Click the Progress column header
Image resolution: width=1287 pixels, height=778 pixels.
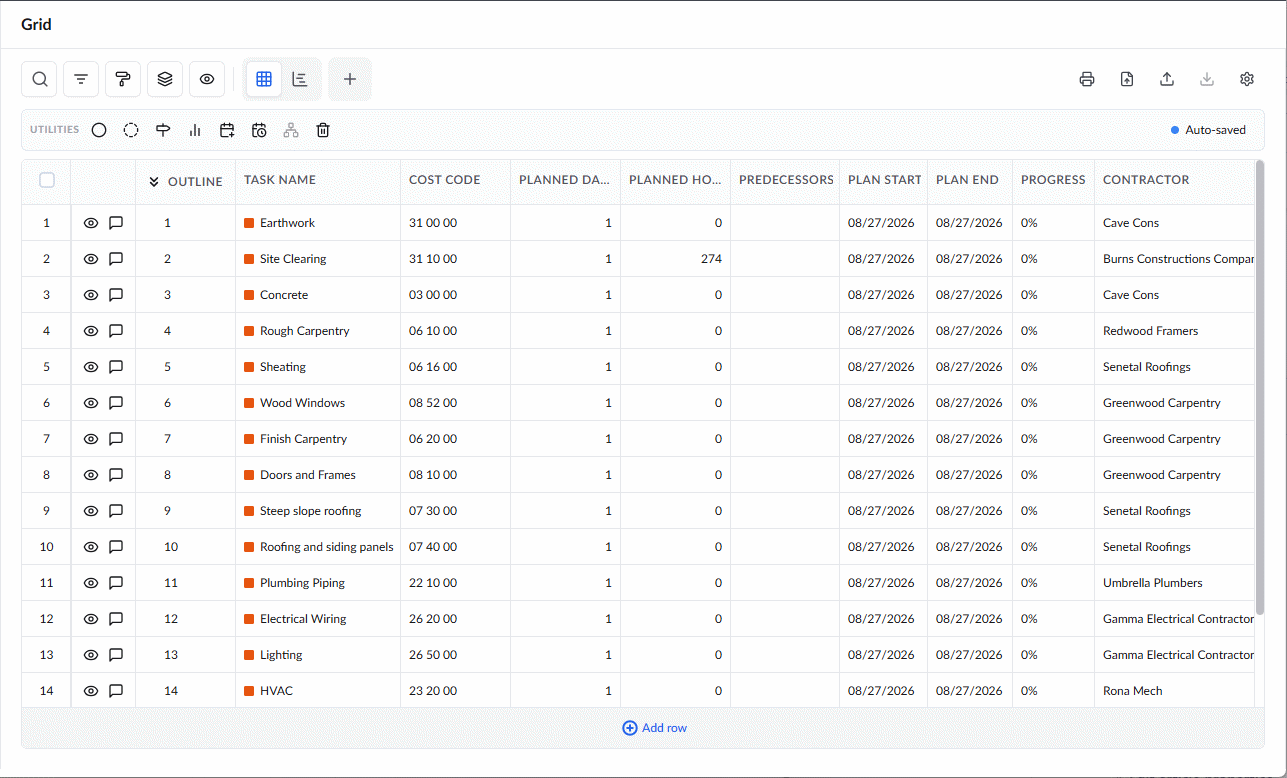click(x=1054, y=180)
